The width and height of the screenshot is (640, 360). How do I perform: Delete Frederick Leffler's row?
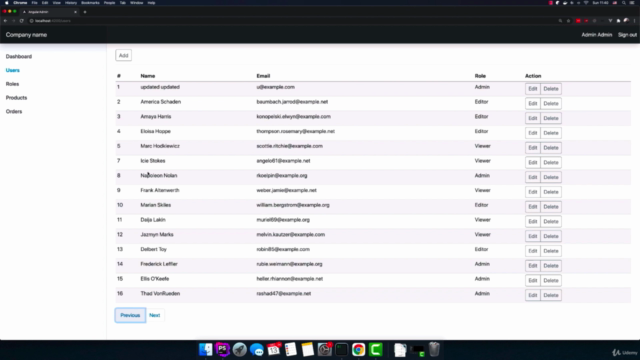(x=551, y=266)
